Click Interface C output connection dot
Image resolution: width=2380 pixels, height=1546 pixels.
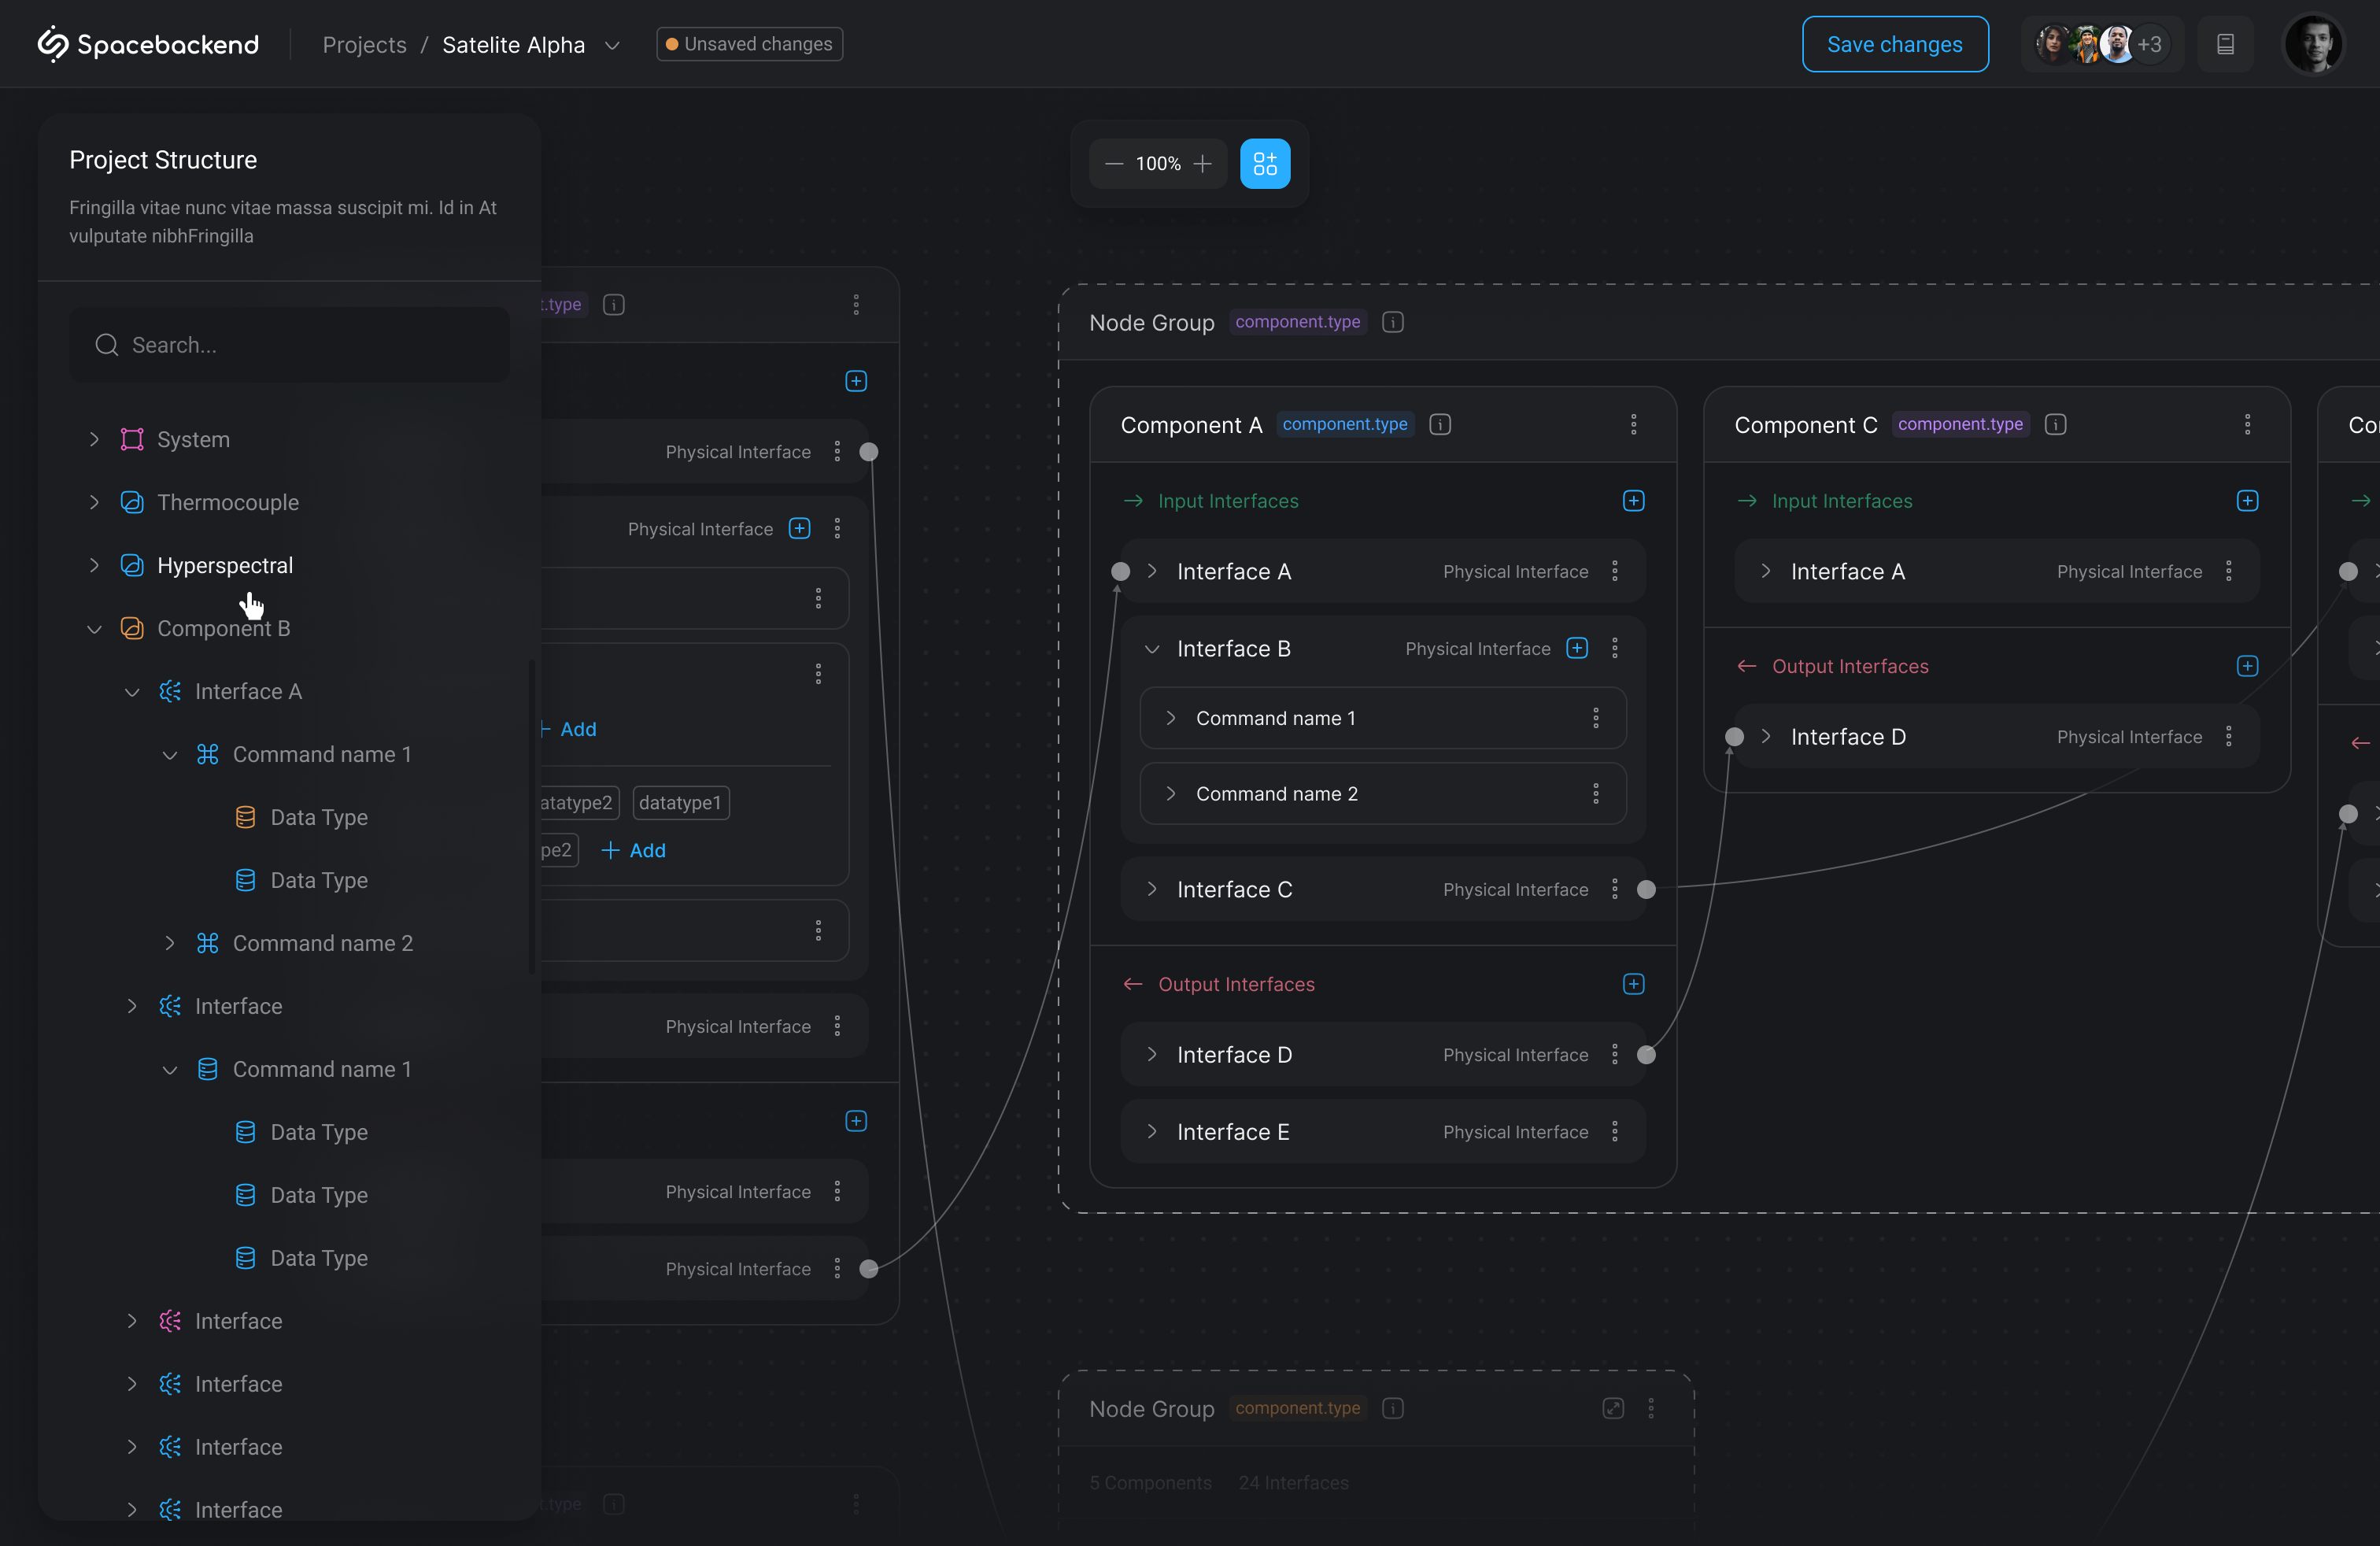(x=1646, y=889)
